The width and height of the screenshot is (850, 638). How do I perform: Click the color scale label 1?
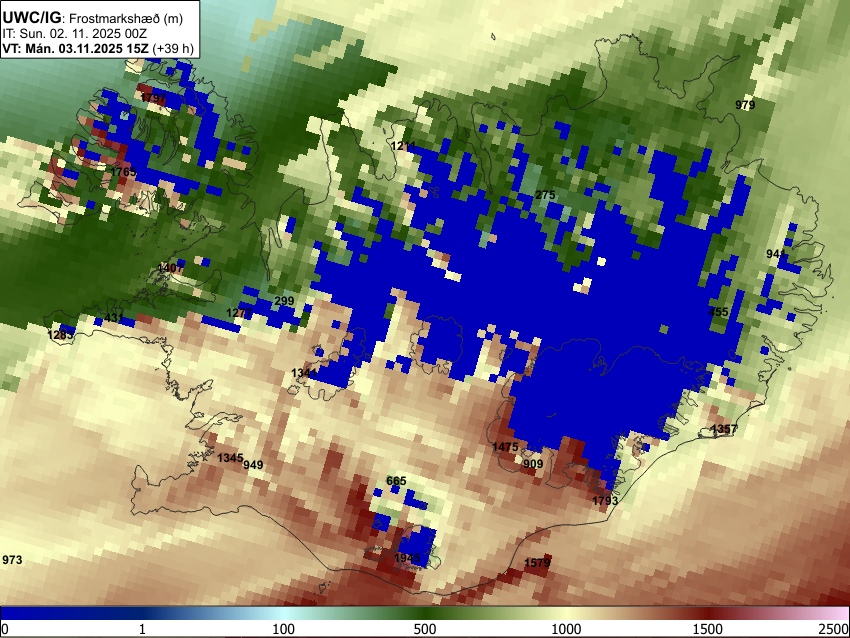[142, 629]
